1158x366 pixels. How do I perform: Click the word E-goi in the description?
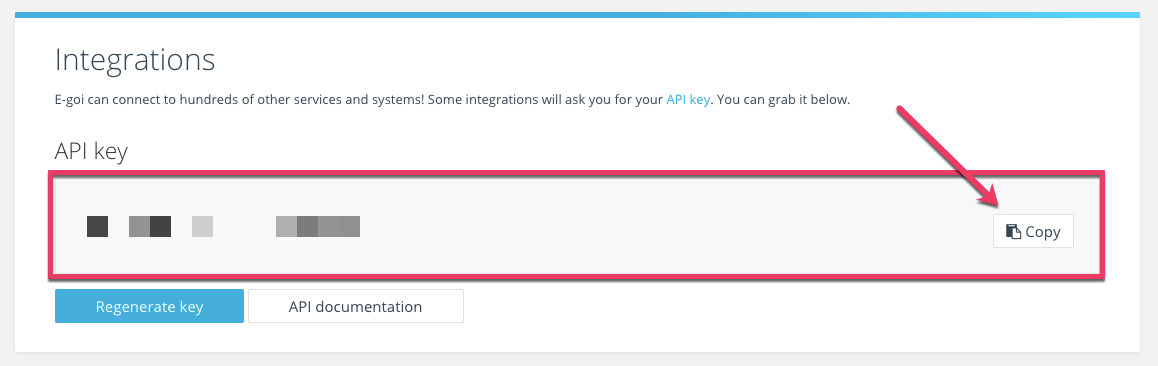tap(71, 99)
